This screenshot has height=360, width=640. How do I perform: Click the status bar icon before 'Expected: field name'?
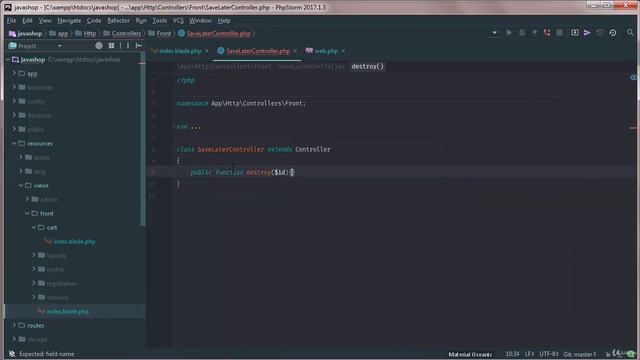[12, 354]
